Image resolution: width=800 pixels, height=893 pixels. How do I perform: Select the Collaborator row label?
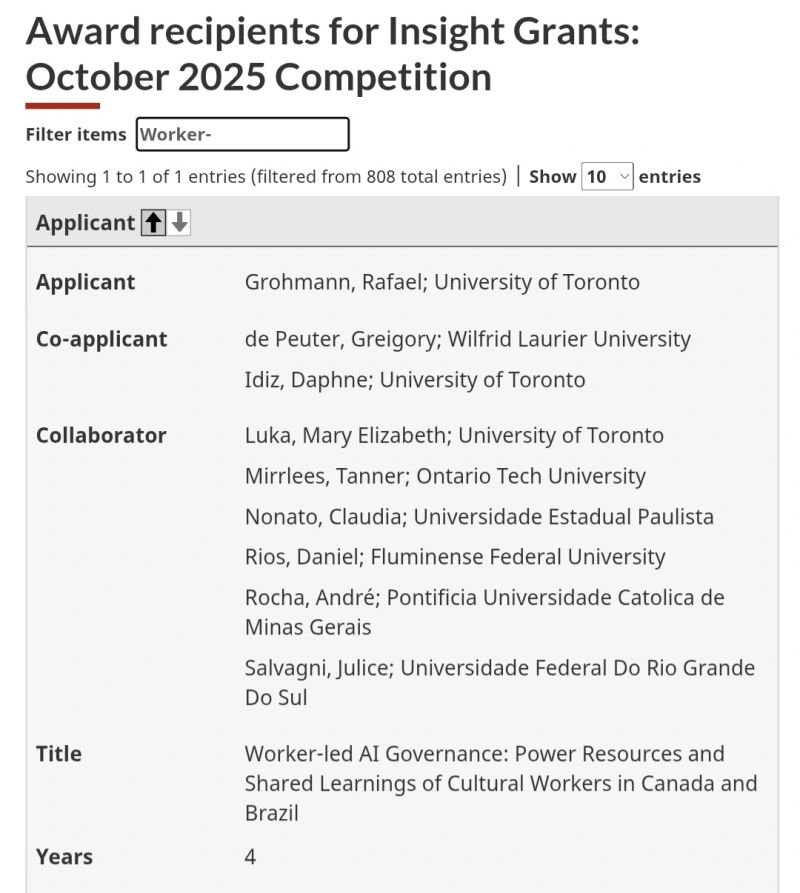[x=101, y=436]
